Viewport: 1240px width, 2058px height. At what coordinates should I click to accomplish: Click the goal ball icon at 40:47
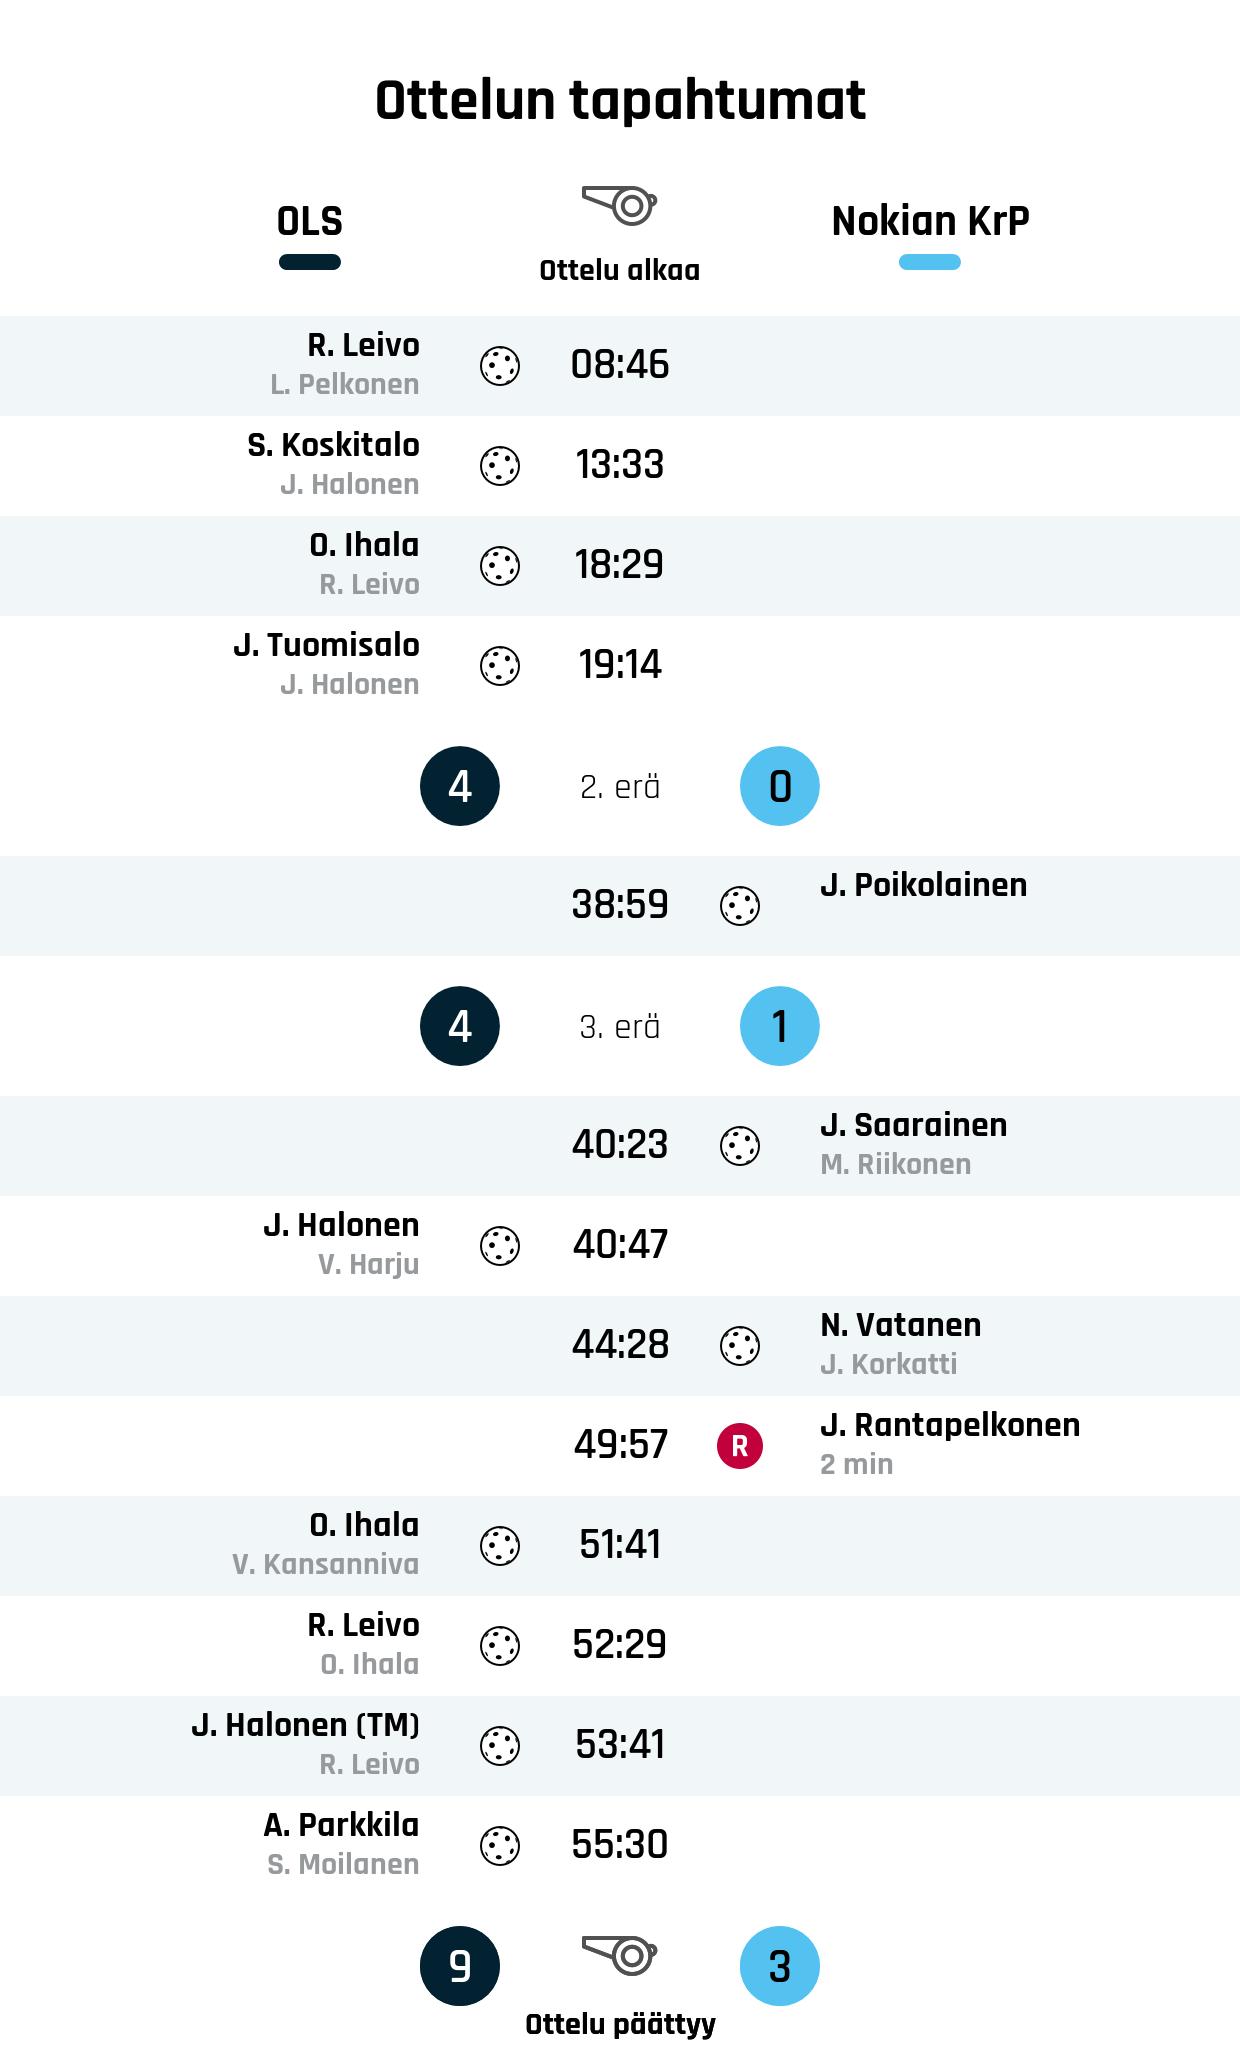click(500, 1246)
